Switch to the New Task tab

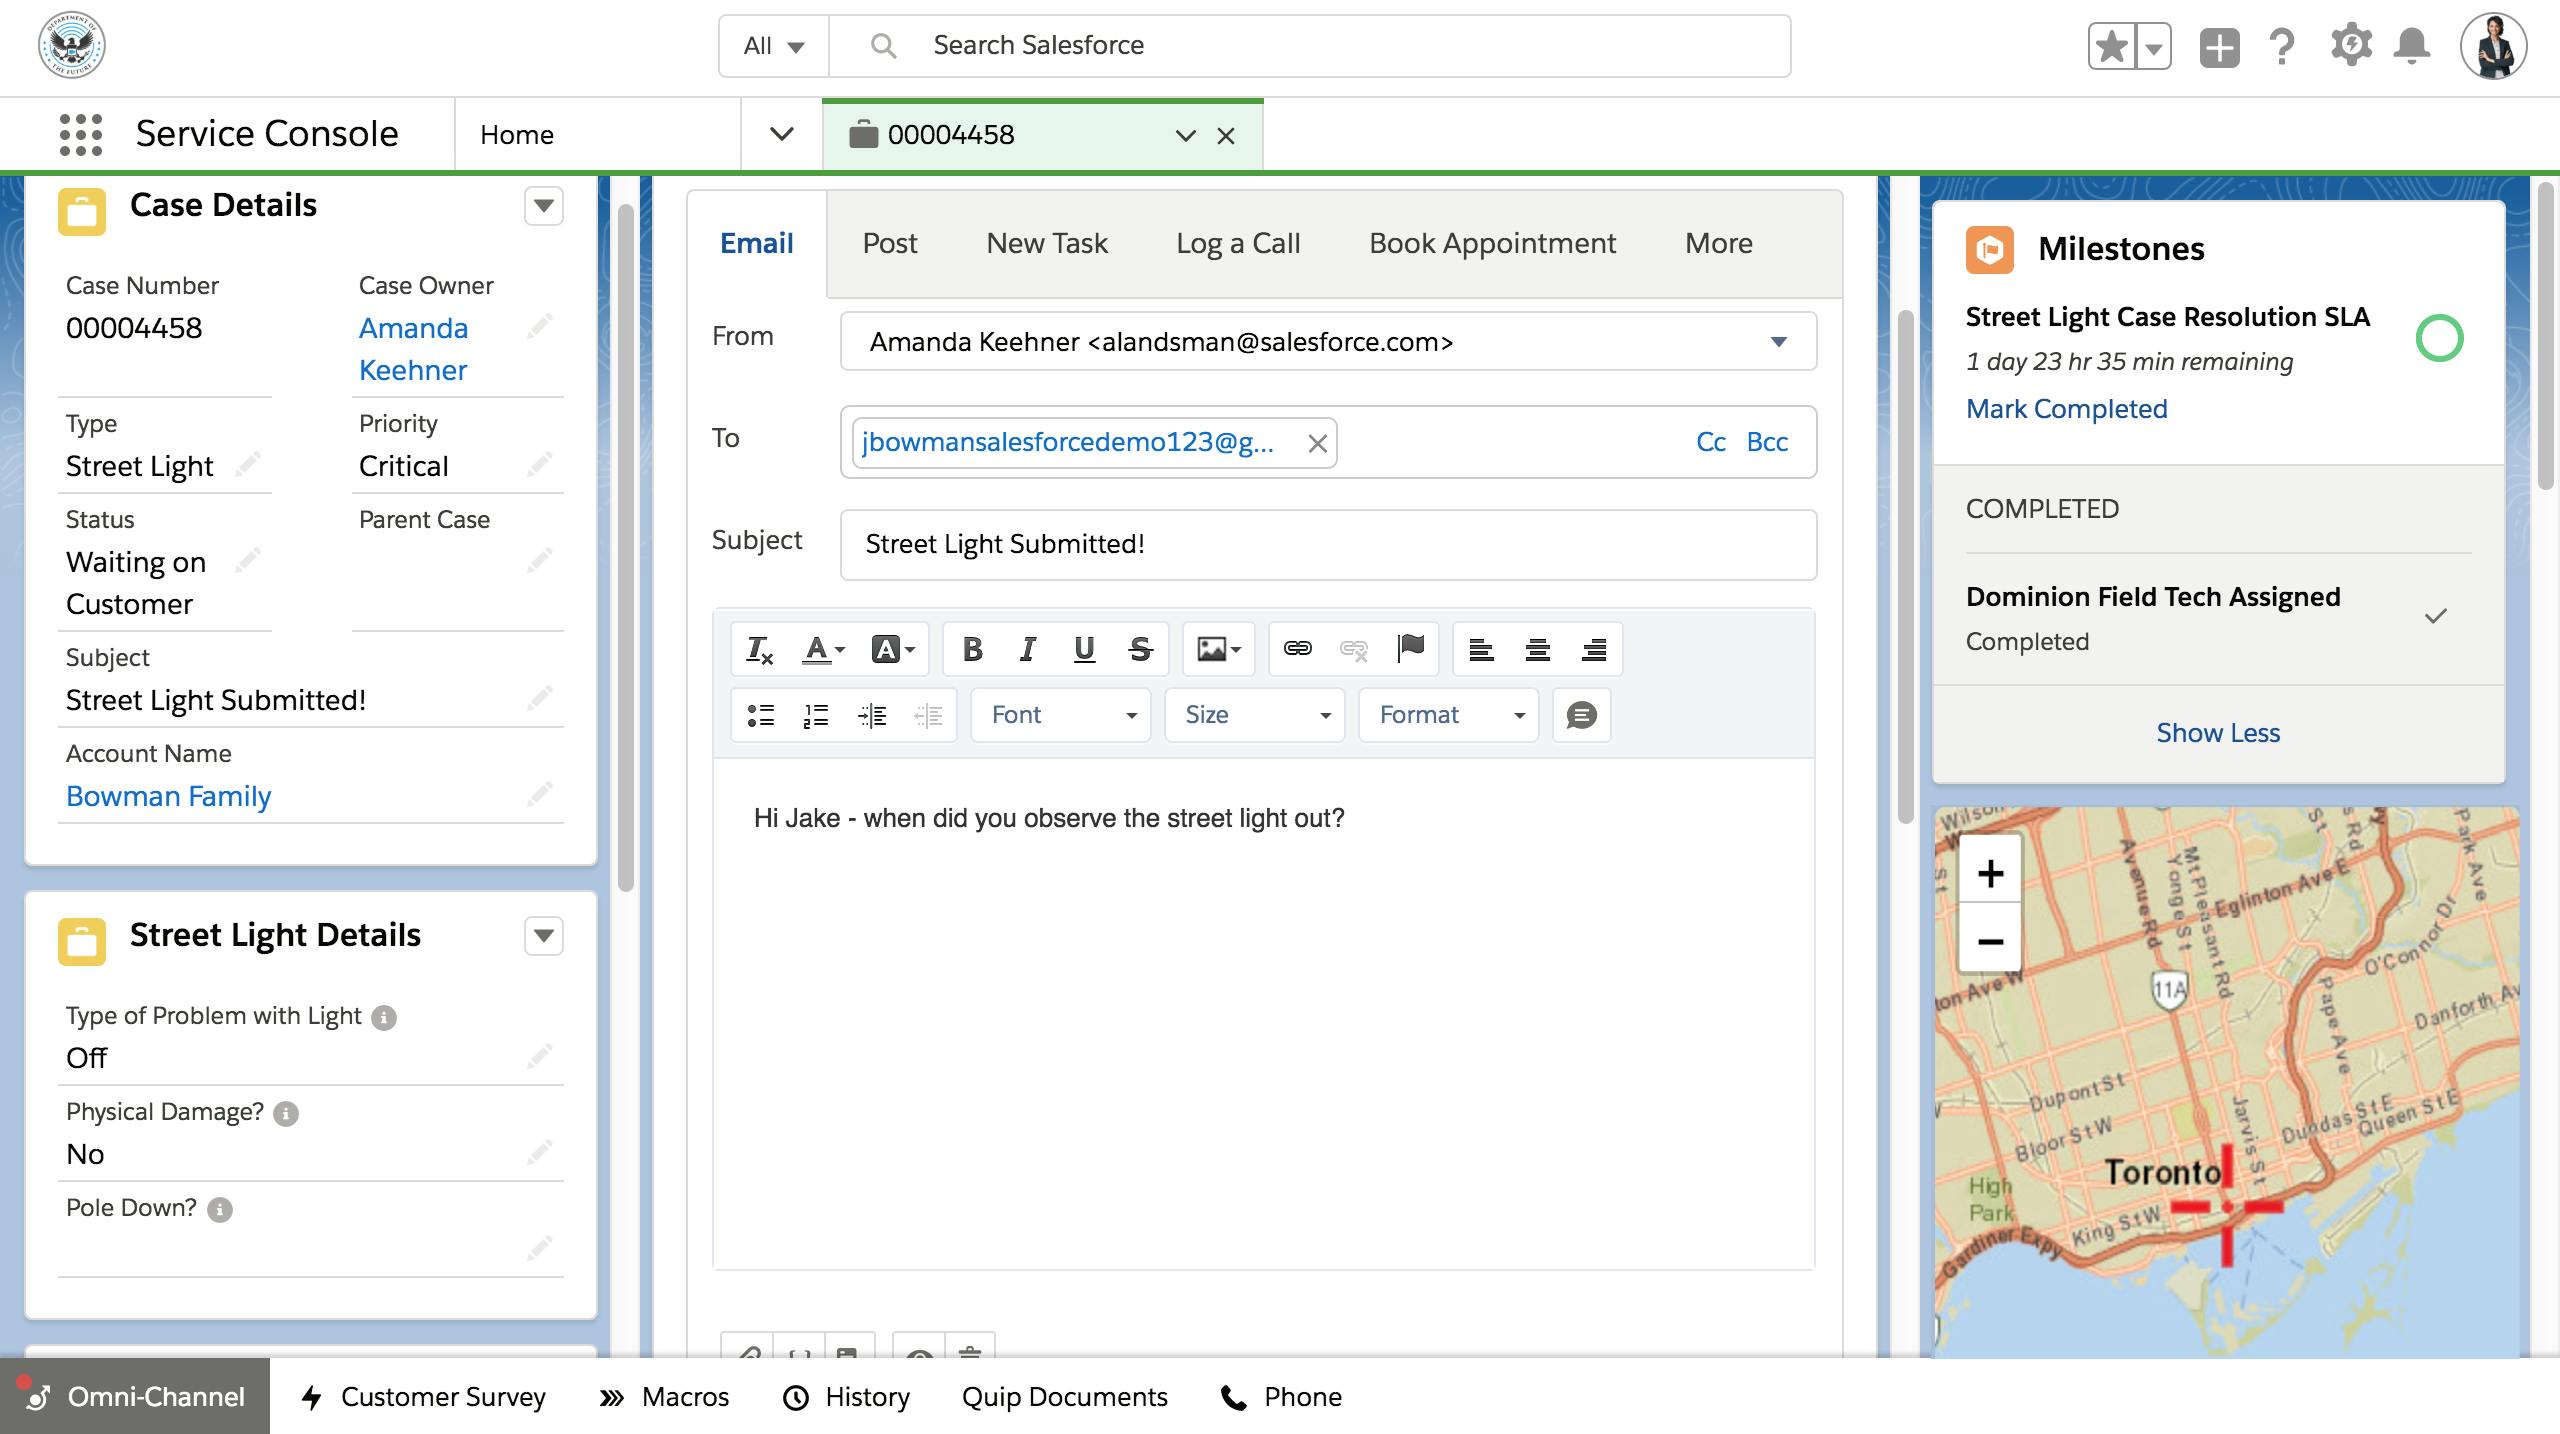(x=1047, y=243)
